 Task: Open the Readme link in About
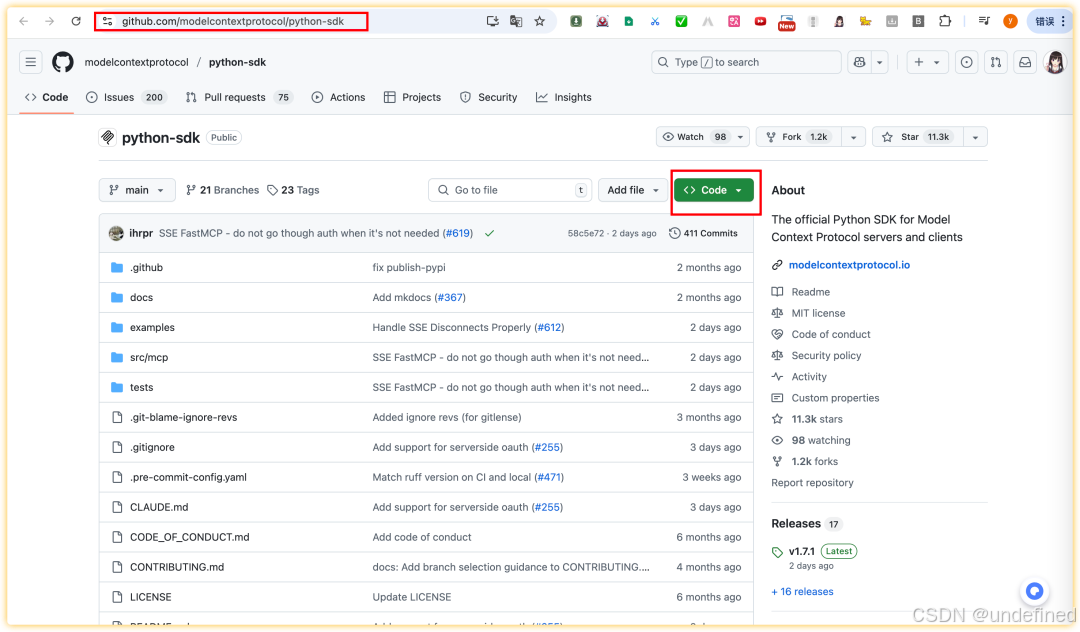point(811,292)
